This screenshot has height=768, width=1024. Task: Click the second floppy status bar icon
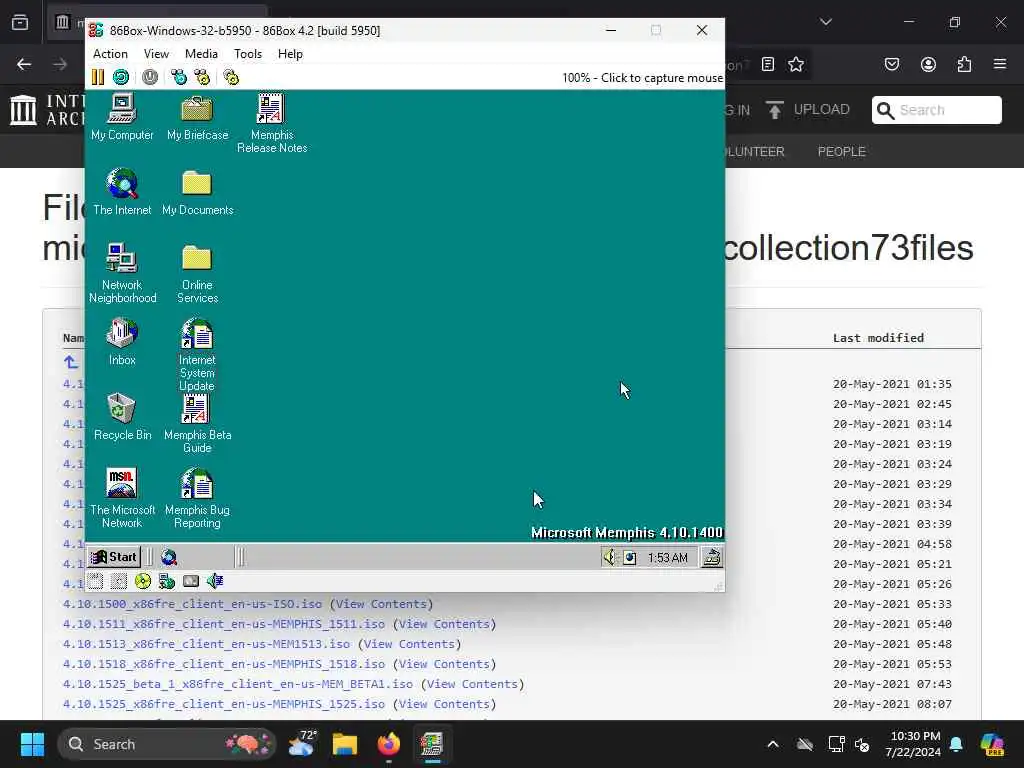click(119, 581)
